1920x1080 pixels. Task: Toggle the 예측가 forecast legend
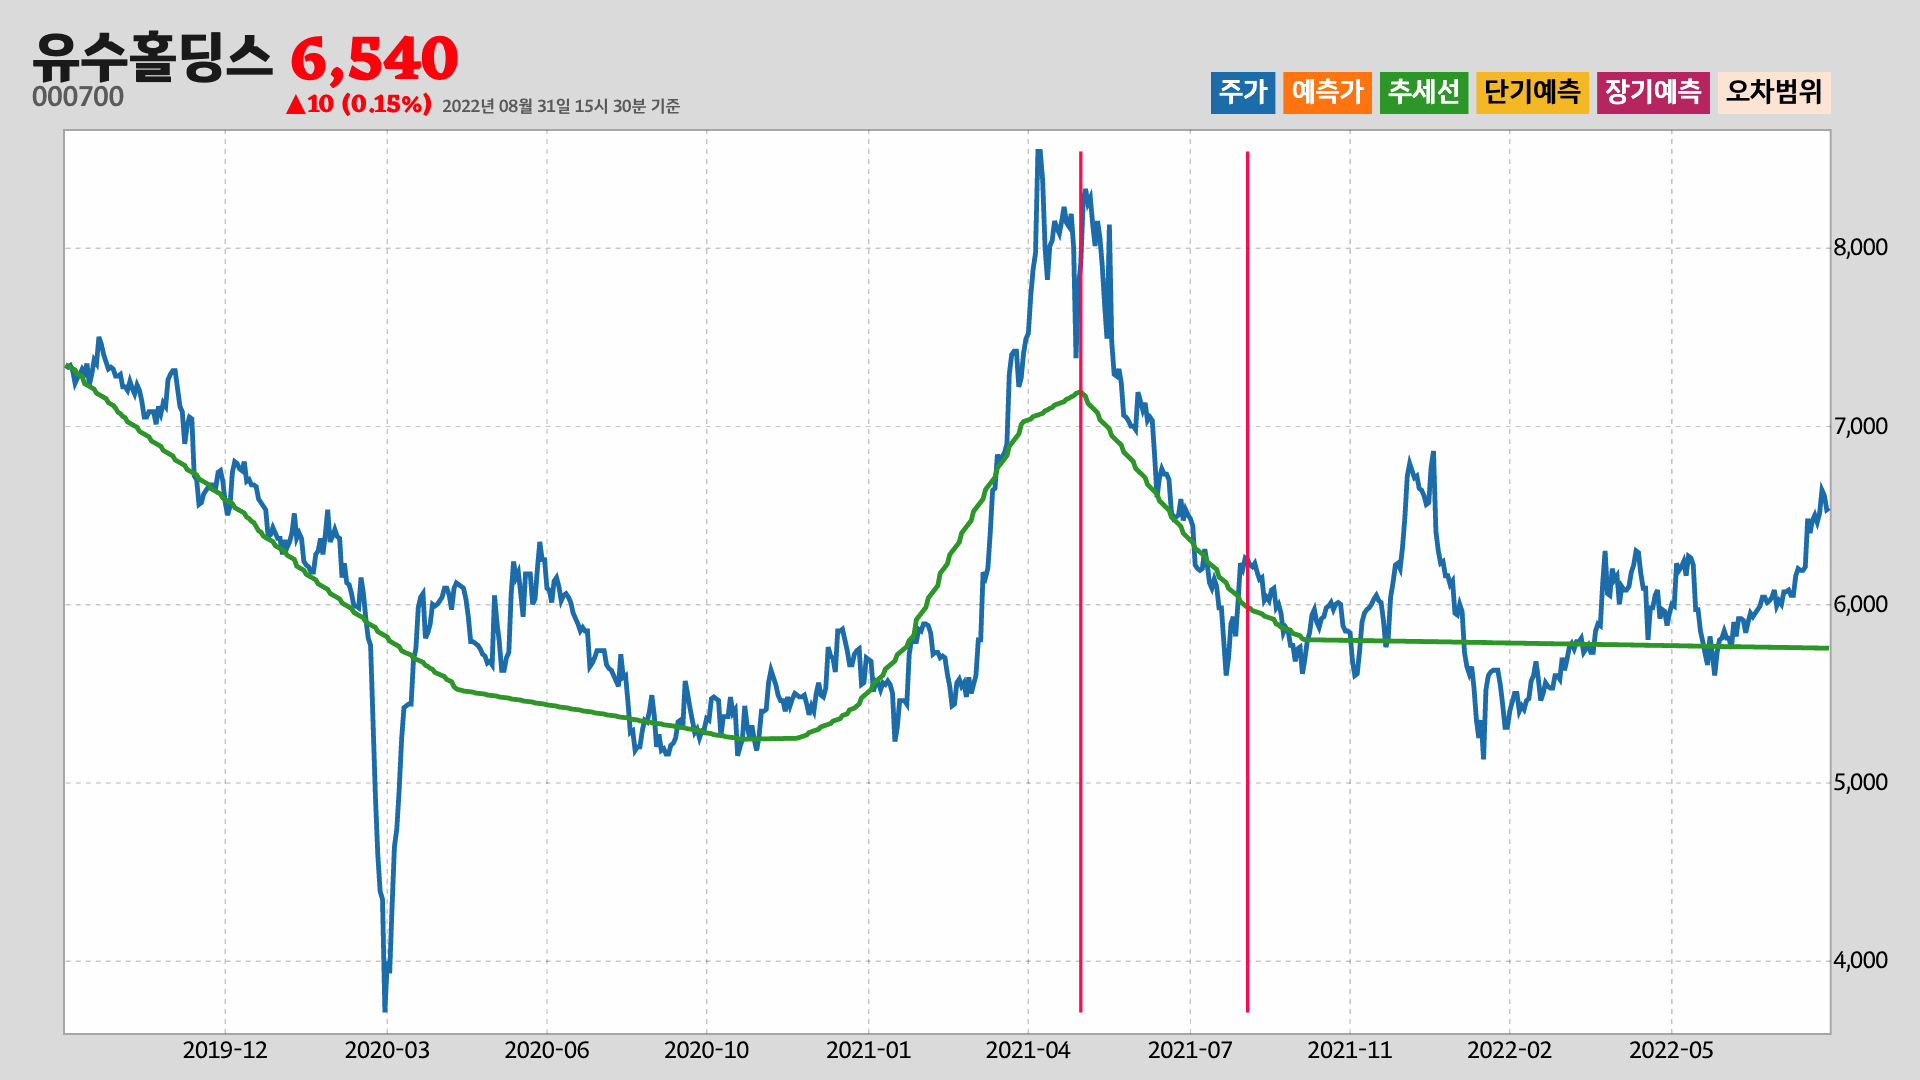pos(1327,93)
